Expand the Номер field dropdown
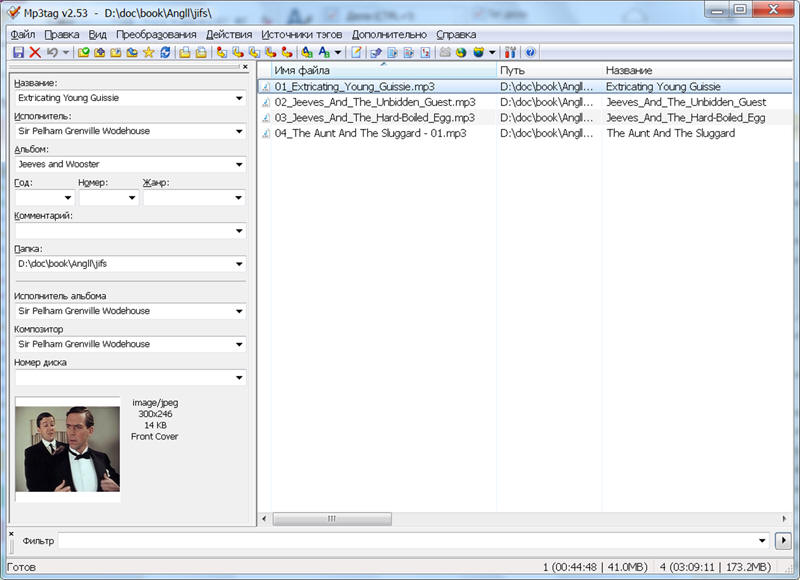Screen dimensions: 800x580 132,197
